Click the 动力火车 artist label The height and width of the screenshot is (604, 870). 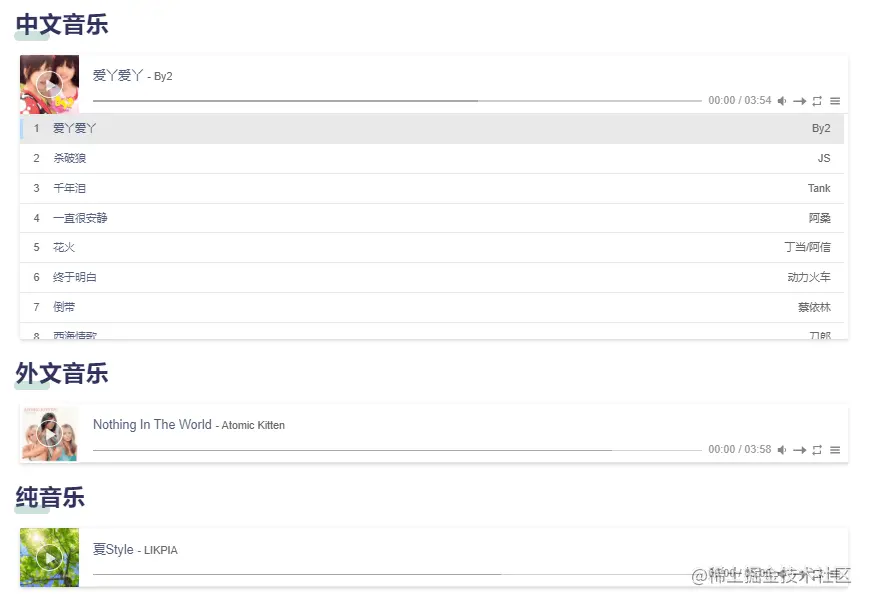click(x=809, y=277)
